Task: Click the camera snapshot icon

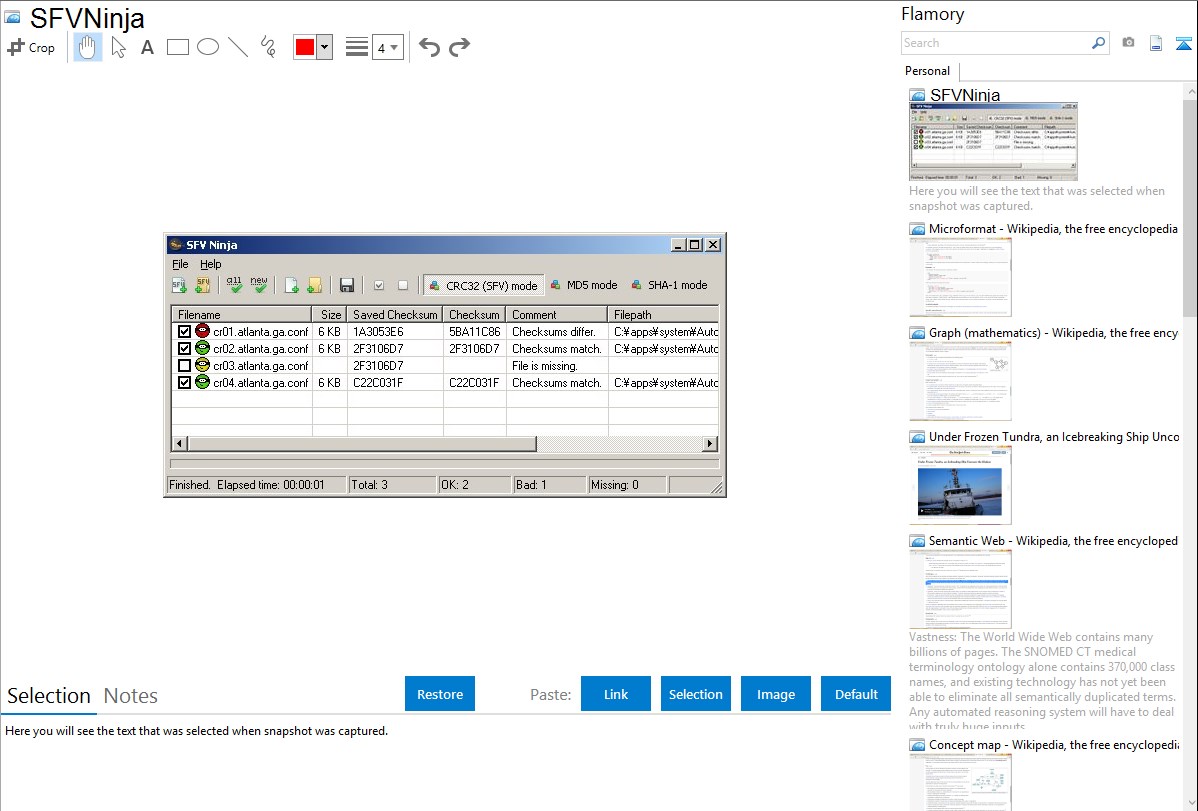Action: point(1128,43)
